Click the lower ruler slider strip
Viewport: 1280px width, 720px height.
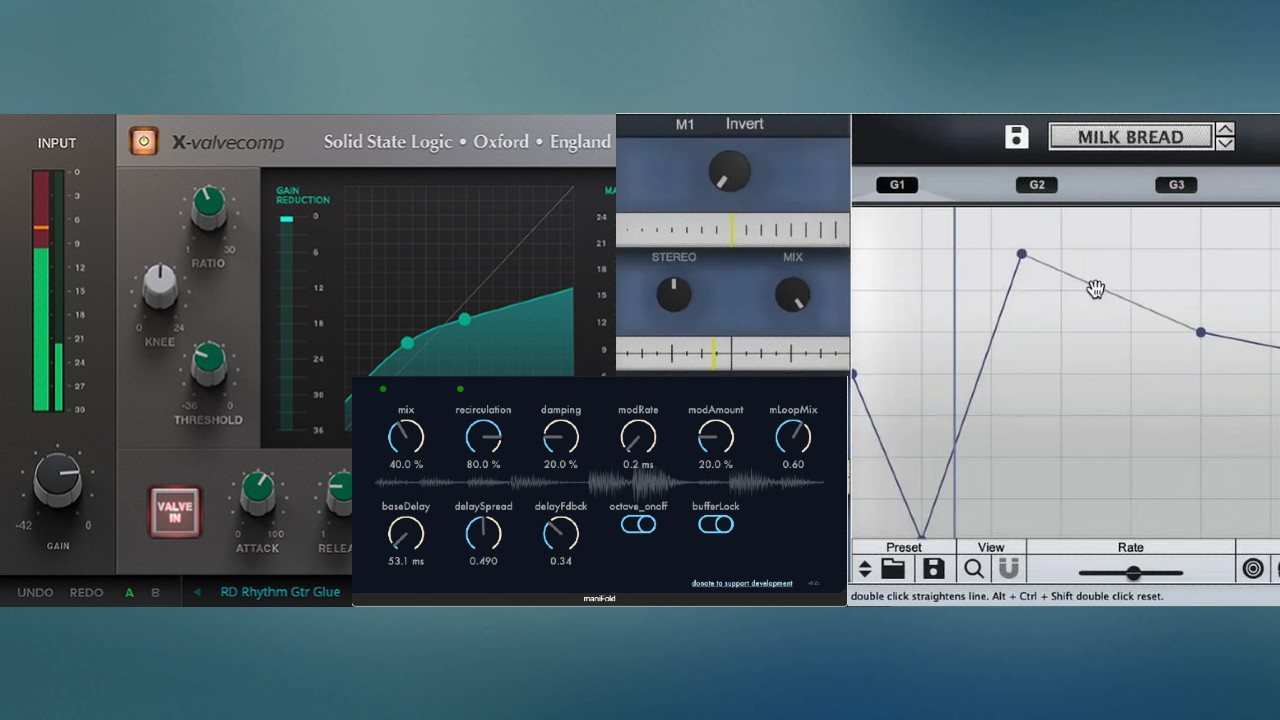pos(733,353)
